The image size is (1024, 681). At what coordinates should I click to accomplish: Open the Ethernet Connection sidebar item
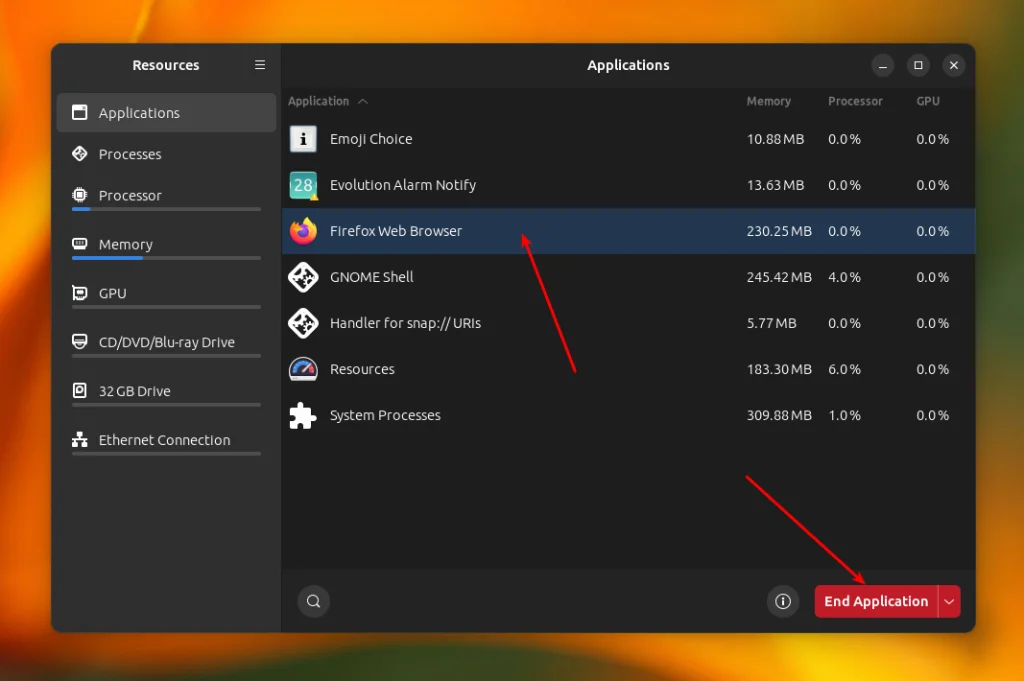(166, 440)
